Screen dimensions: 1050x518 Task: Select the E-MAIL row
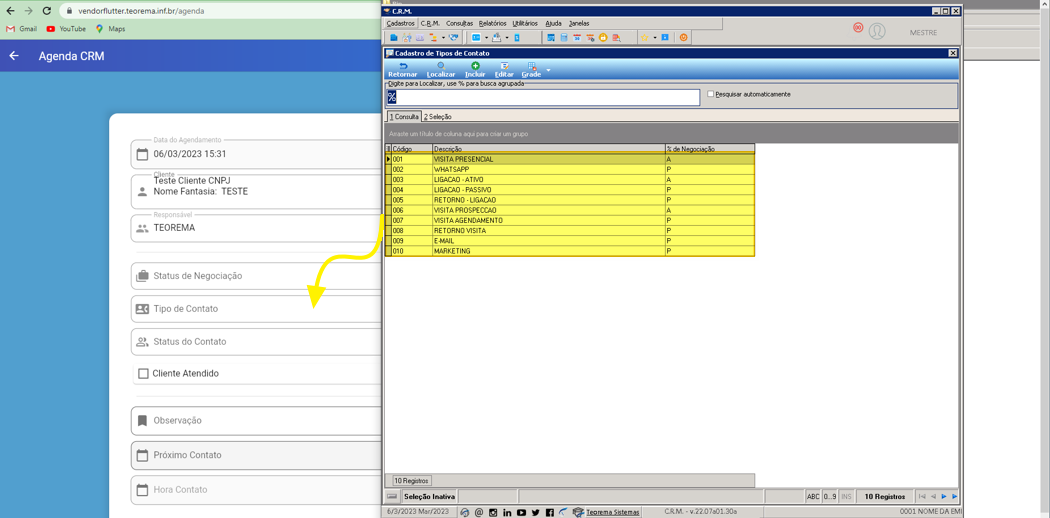571,240
